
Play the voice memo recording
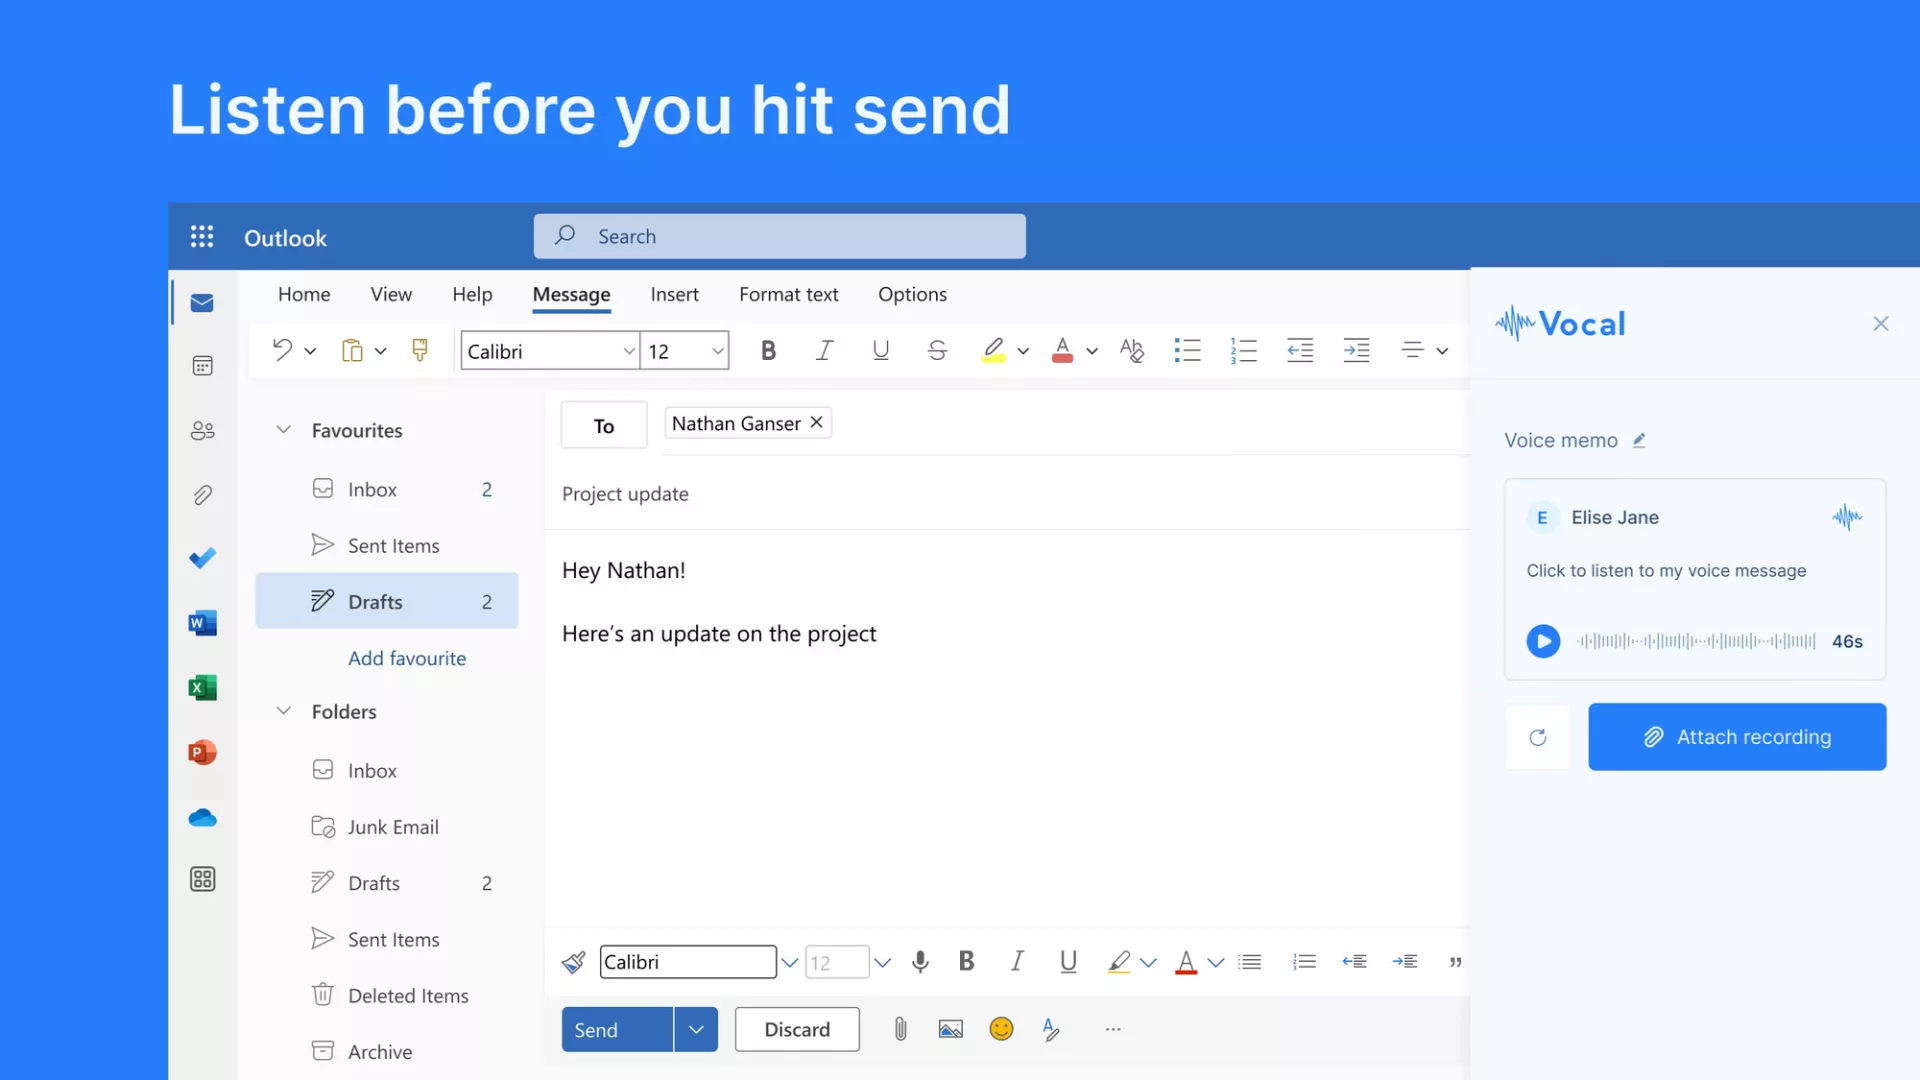coord(1542,641)
